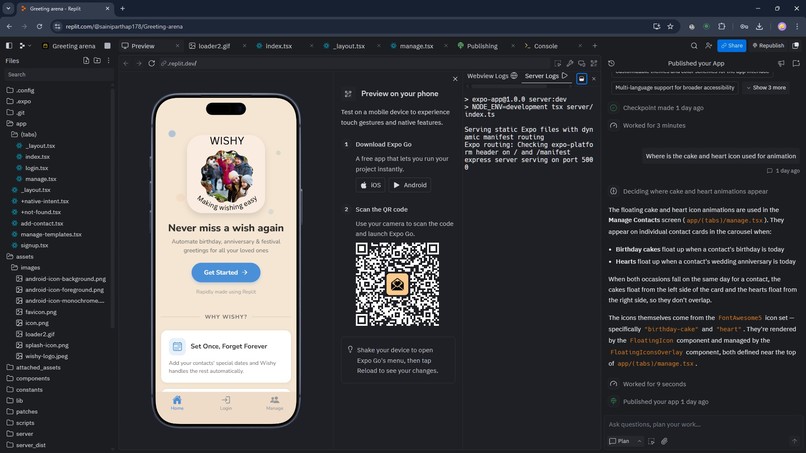Open the preview QR code expand icon
This screenshot has width=806, height=453.
tap(594, 63)
